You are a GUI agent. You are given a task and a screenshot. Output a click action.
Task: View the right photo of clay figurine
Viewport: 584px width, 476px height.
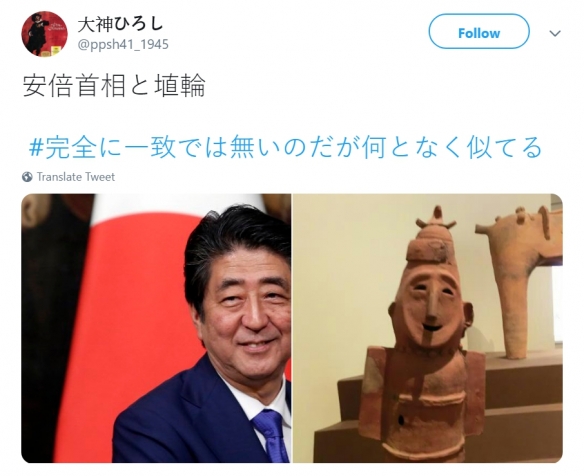click(428, 328)
